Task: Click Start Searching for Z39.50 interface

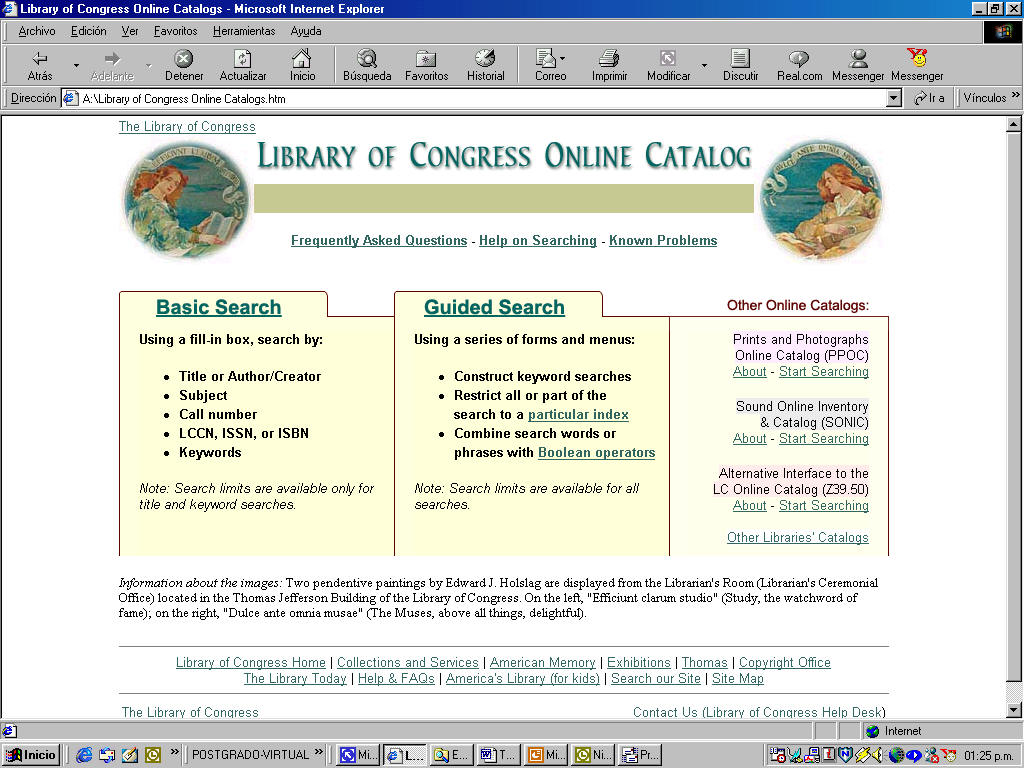Action: pos(824,505)
